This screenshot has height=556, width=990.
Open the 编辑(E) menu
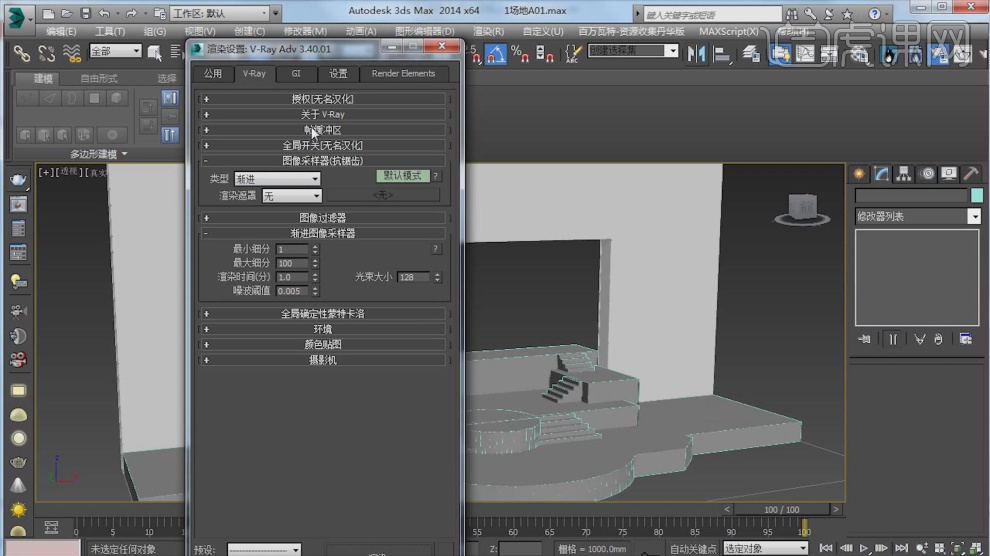tap(61, 31)
